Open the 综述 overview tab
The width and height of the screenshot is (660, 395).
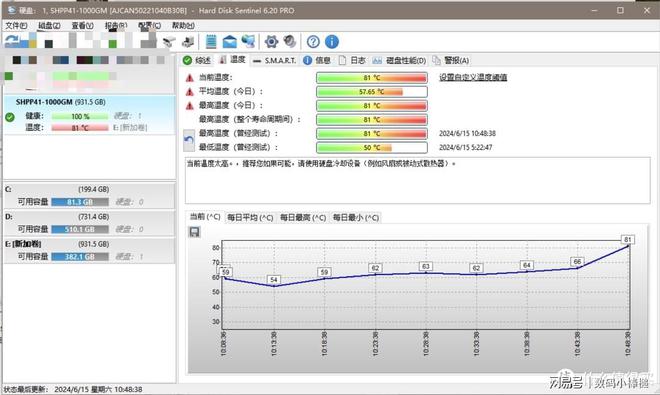tap(197, 61)
